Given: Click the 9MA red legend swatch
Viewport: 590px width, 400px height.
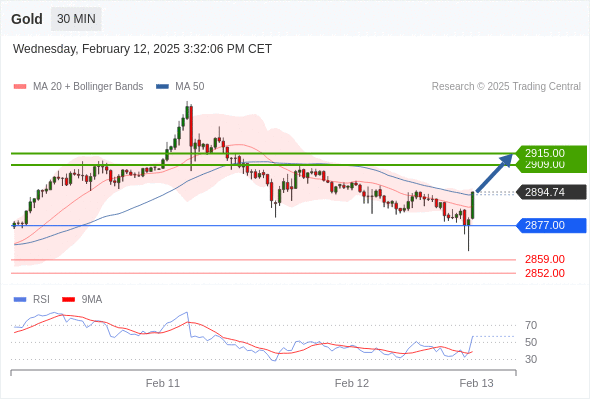Looking at the screenshot, I should tap(68, 300).
